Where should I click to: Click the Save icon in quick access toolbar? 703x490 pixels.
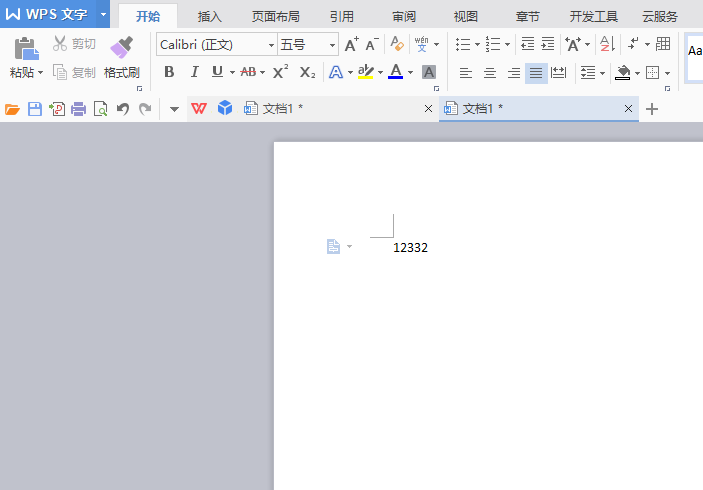click(x=35, y=109)
